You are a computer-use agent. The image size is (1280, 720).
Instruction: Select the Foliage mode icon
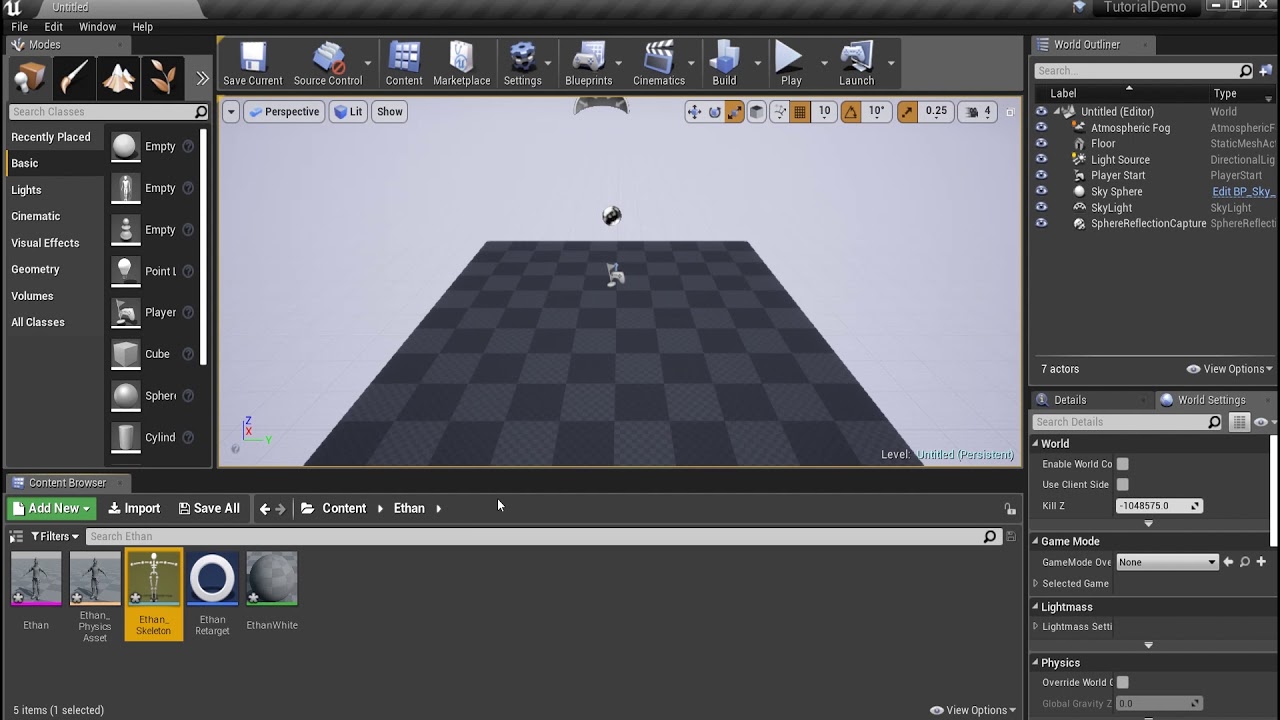[162, 77]
